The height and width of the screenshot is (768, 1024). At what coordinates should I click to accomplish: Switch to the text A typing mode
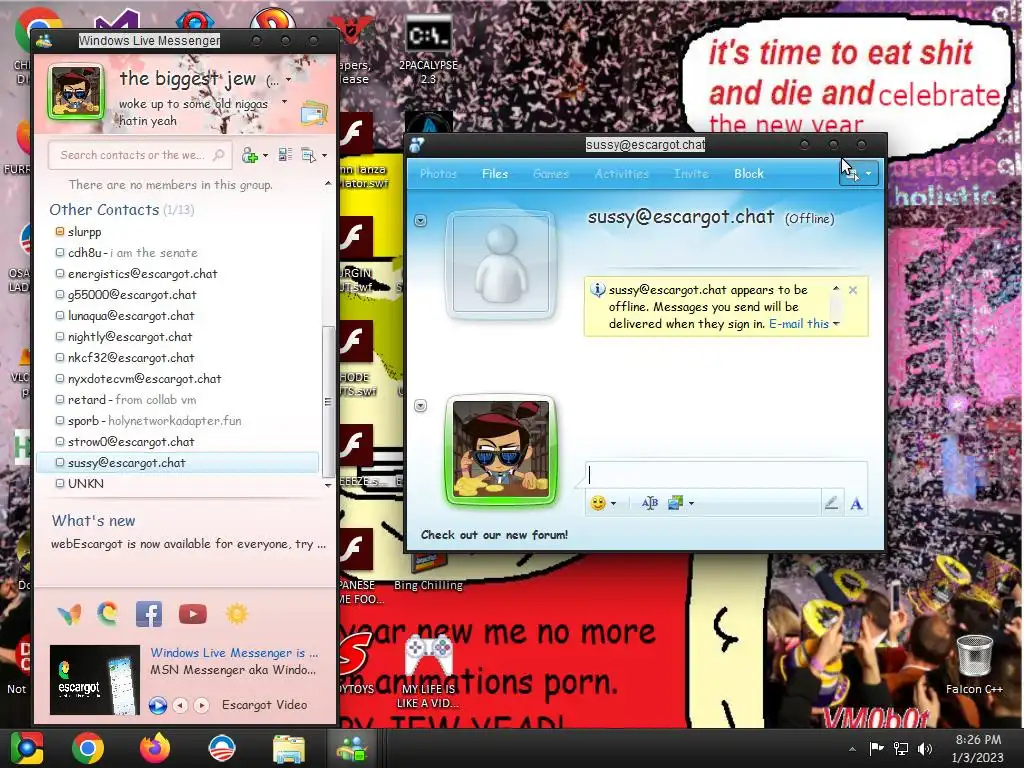coord(856,504)
